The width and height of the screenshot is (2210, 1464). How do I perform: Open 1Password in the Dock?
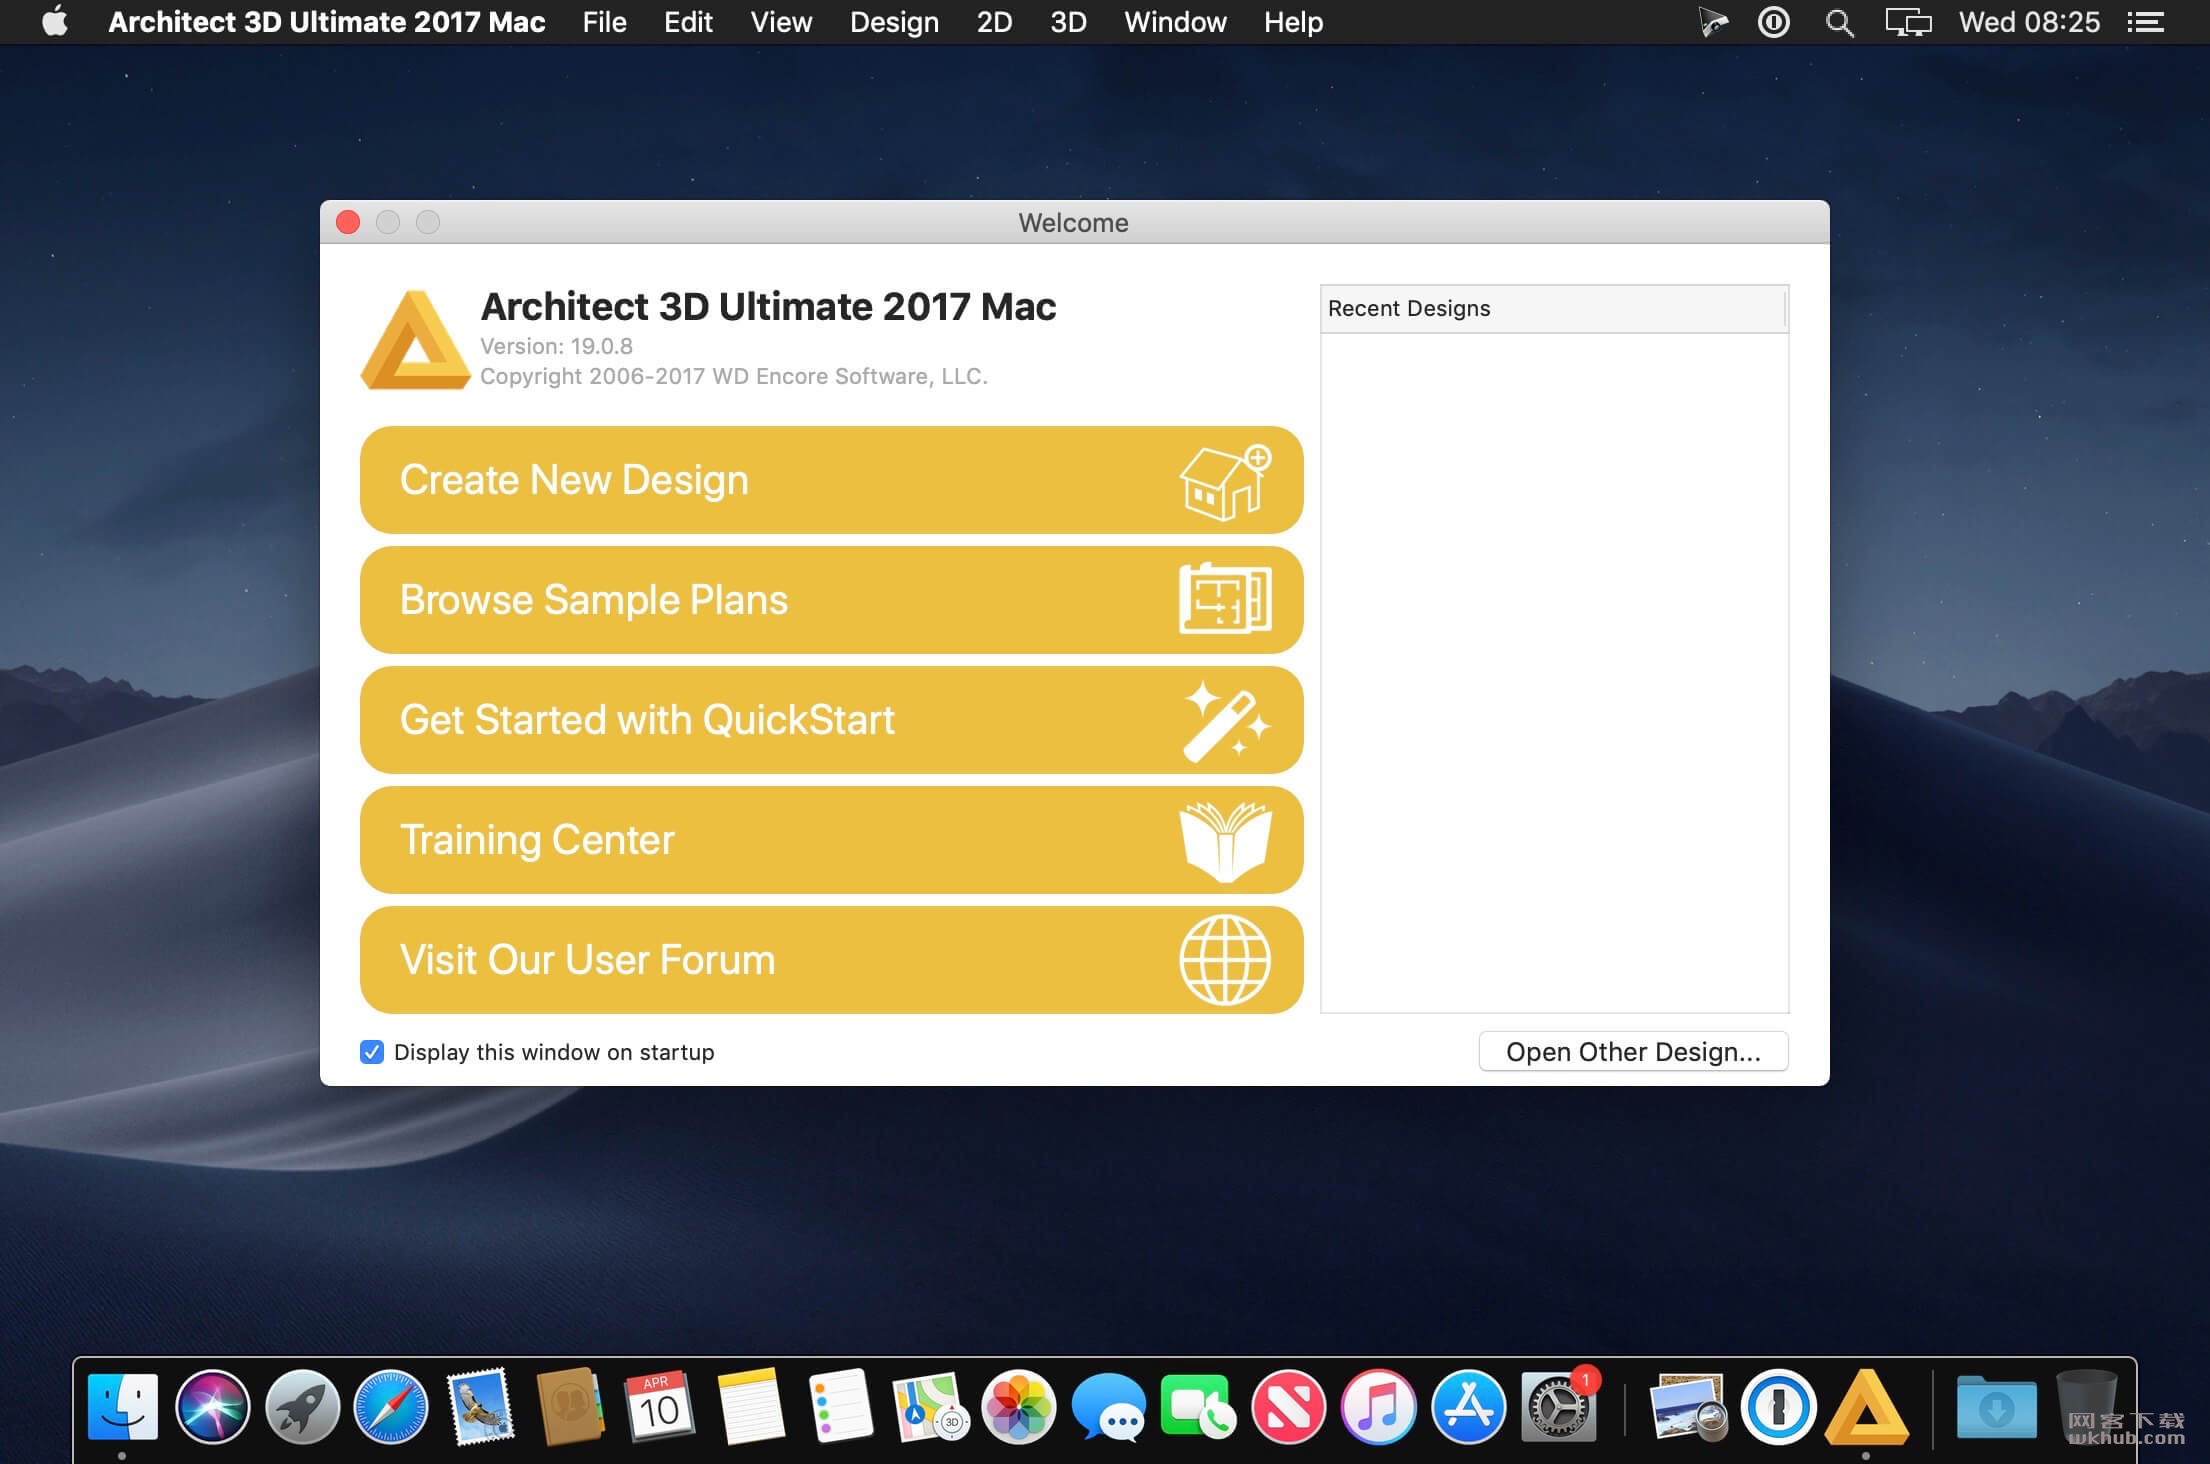1778,1406
